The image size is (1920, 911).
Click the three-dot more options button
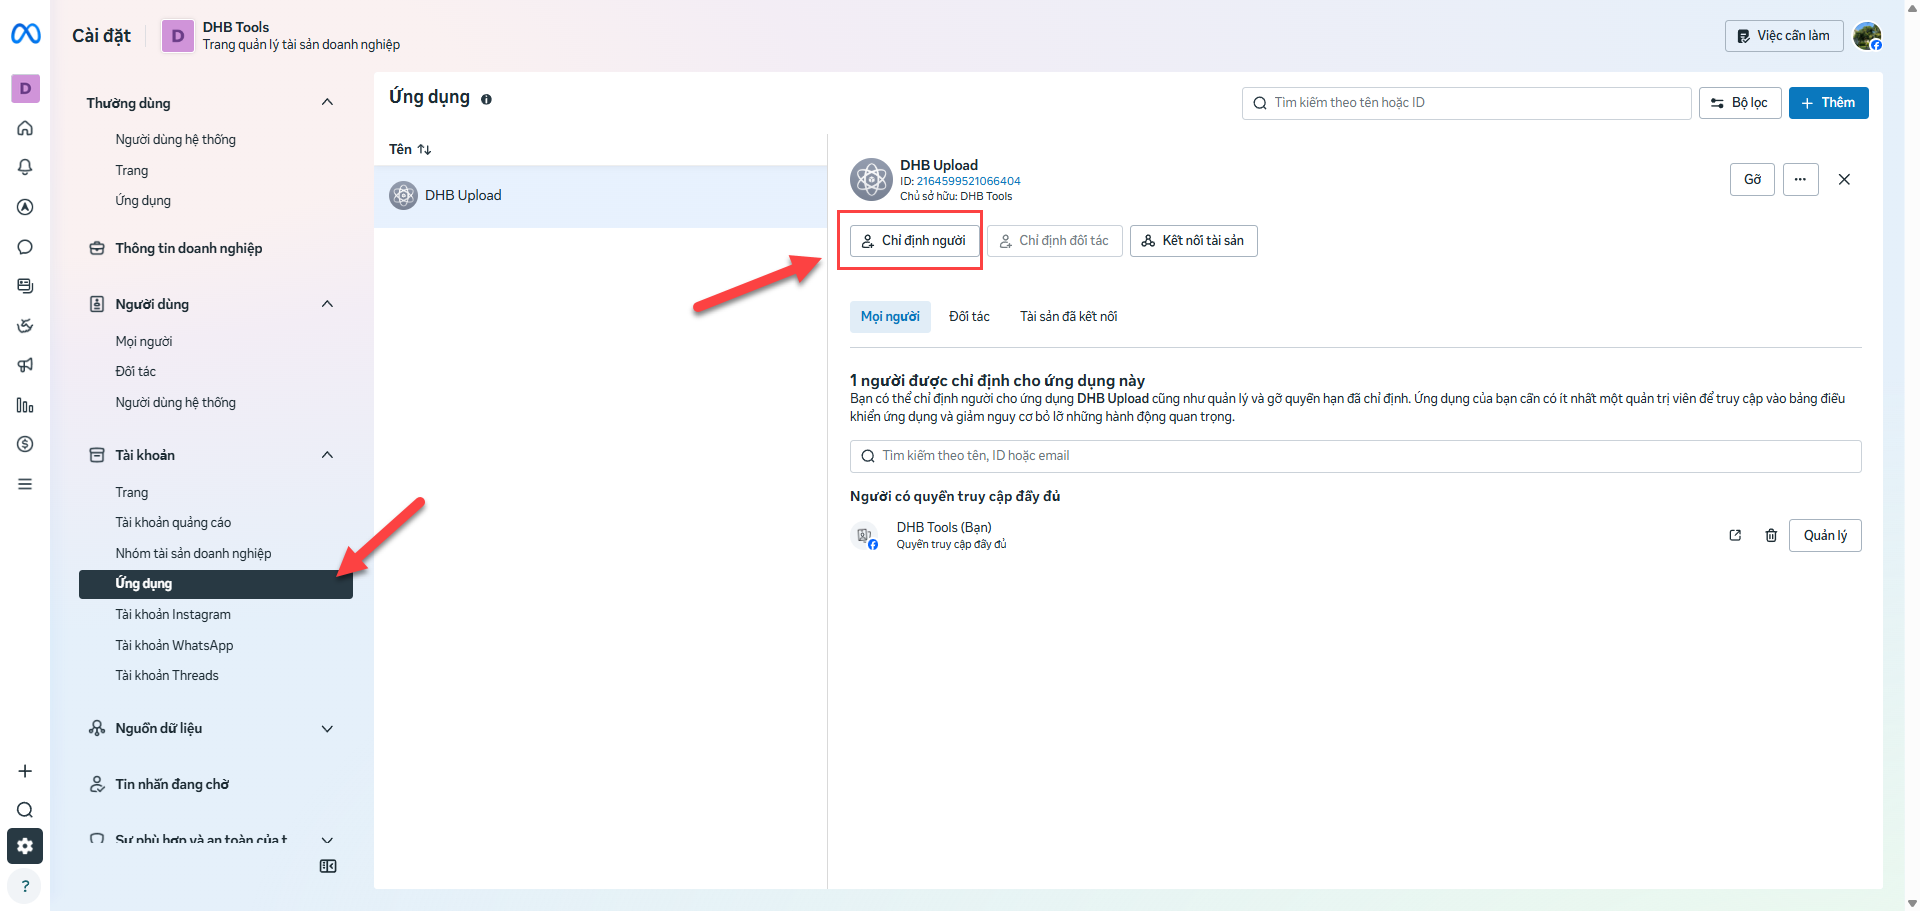[x=1800, y=180]
